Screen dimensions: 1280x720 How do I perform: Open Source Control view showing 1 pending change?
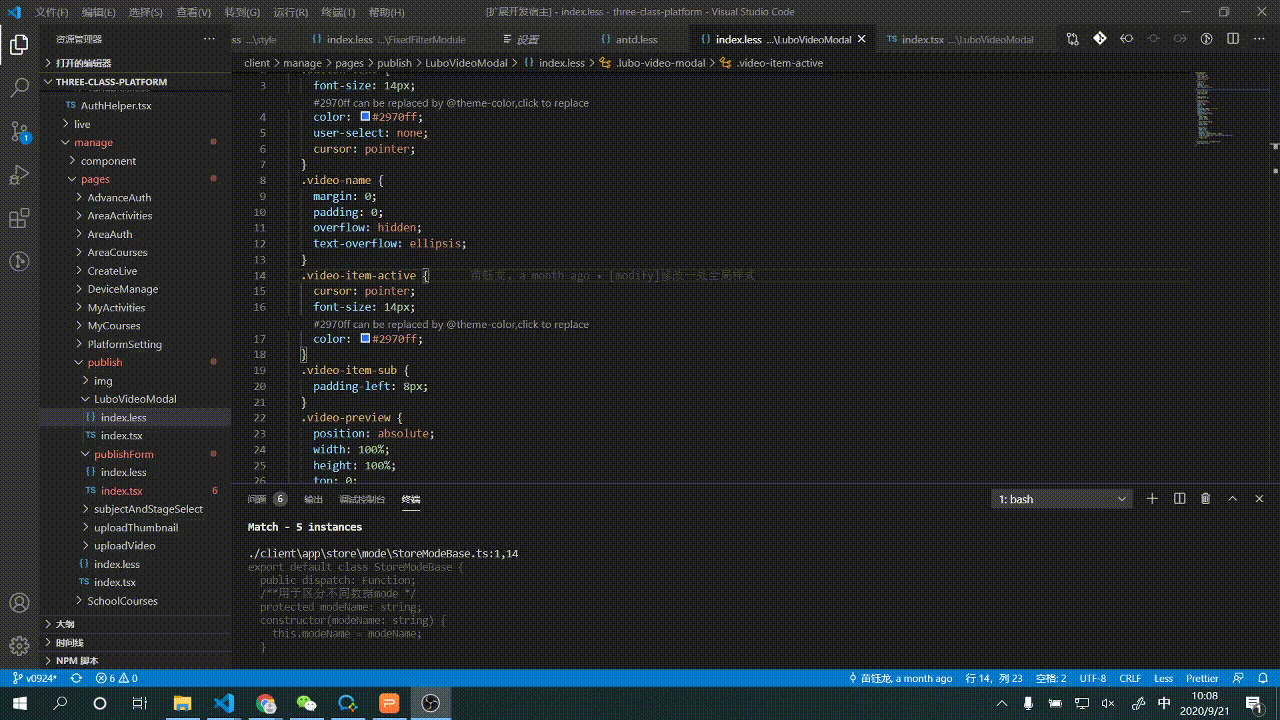[20, 133]
